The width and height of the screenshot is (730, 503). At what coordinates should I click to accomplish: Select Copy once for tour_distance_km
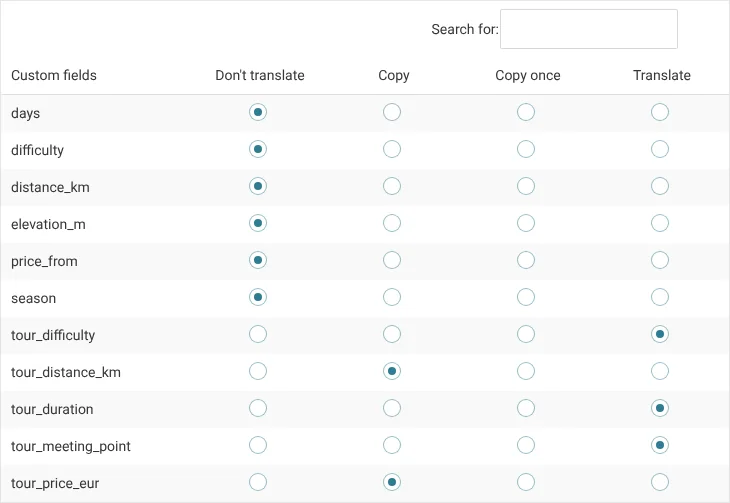pyautogui.click(x=526, y=371)
